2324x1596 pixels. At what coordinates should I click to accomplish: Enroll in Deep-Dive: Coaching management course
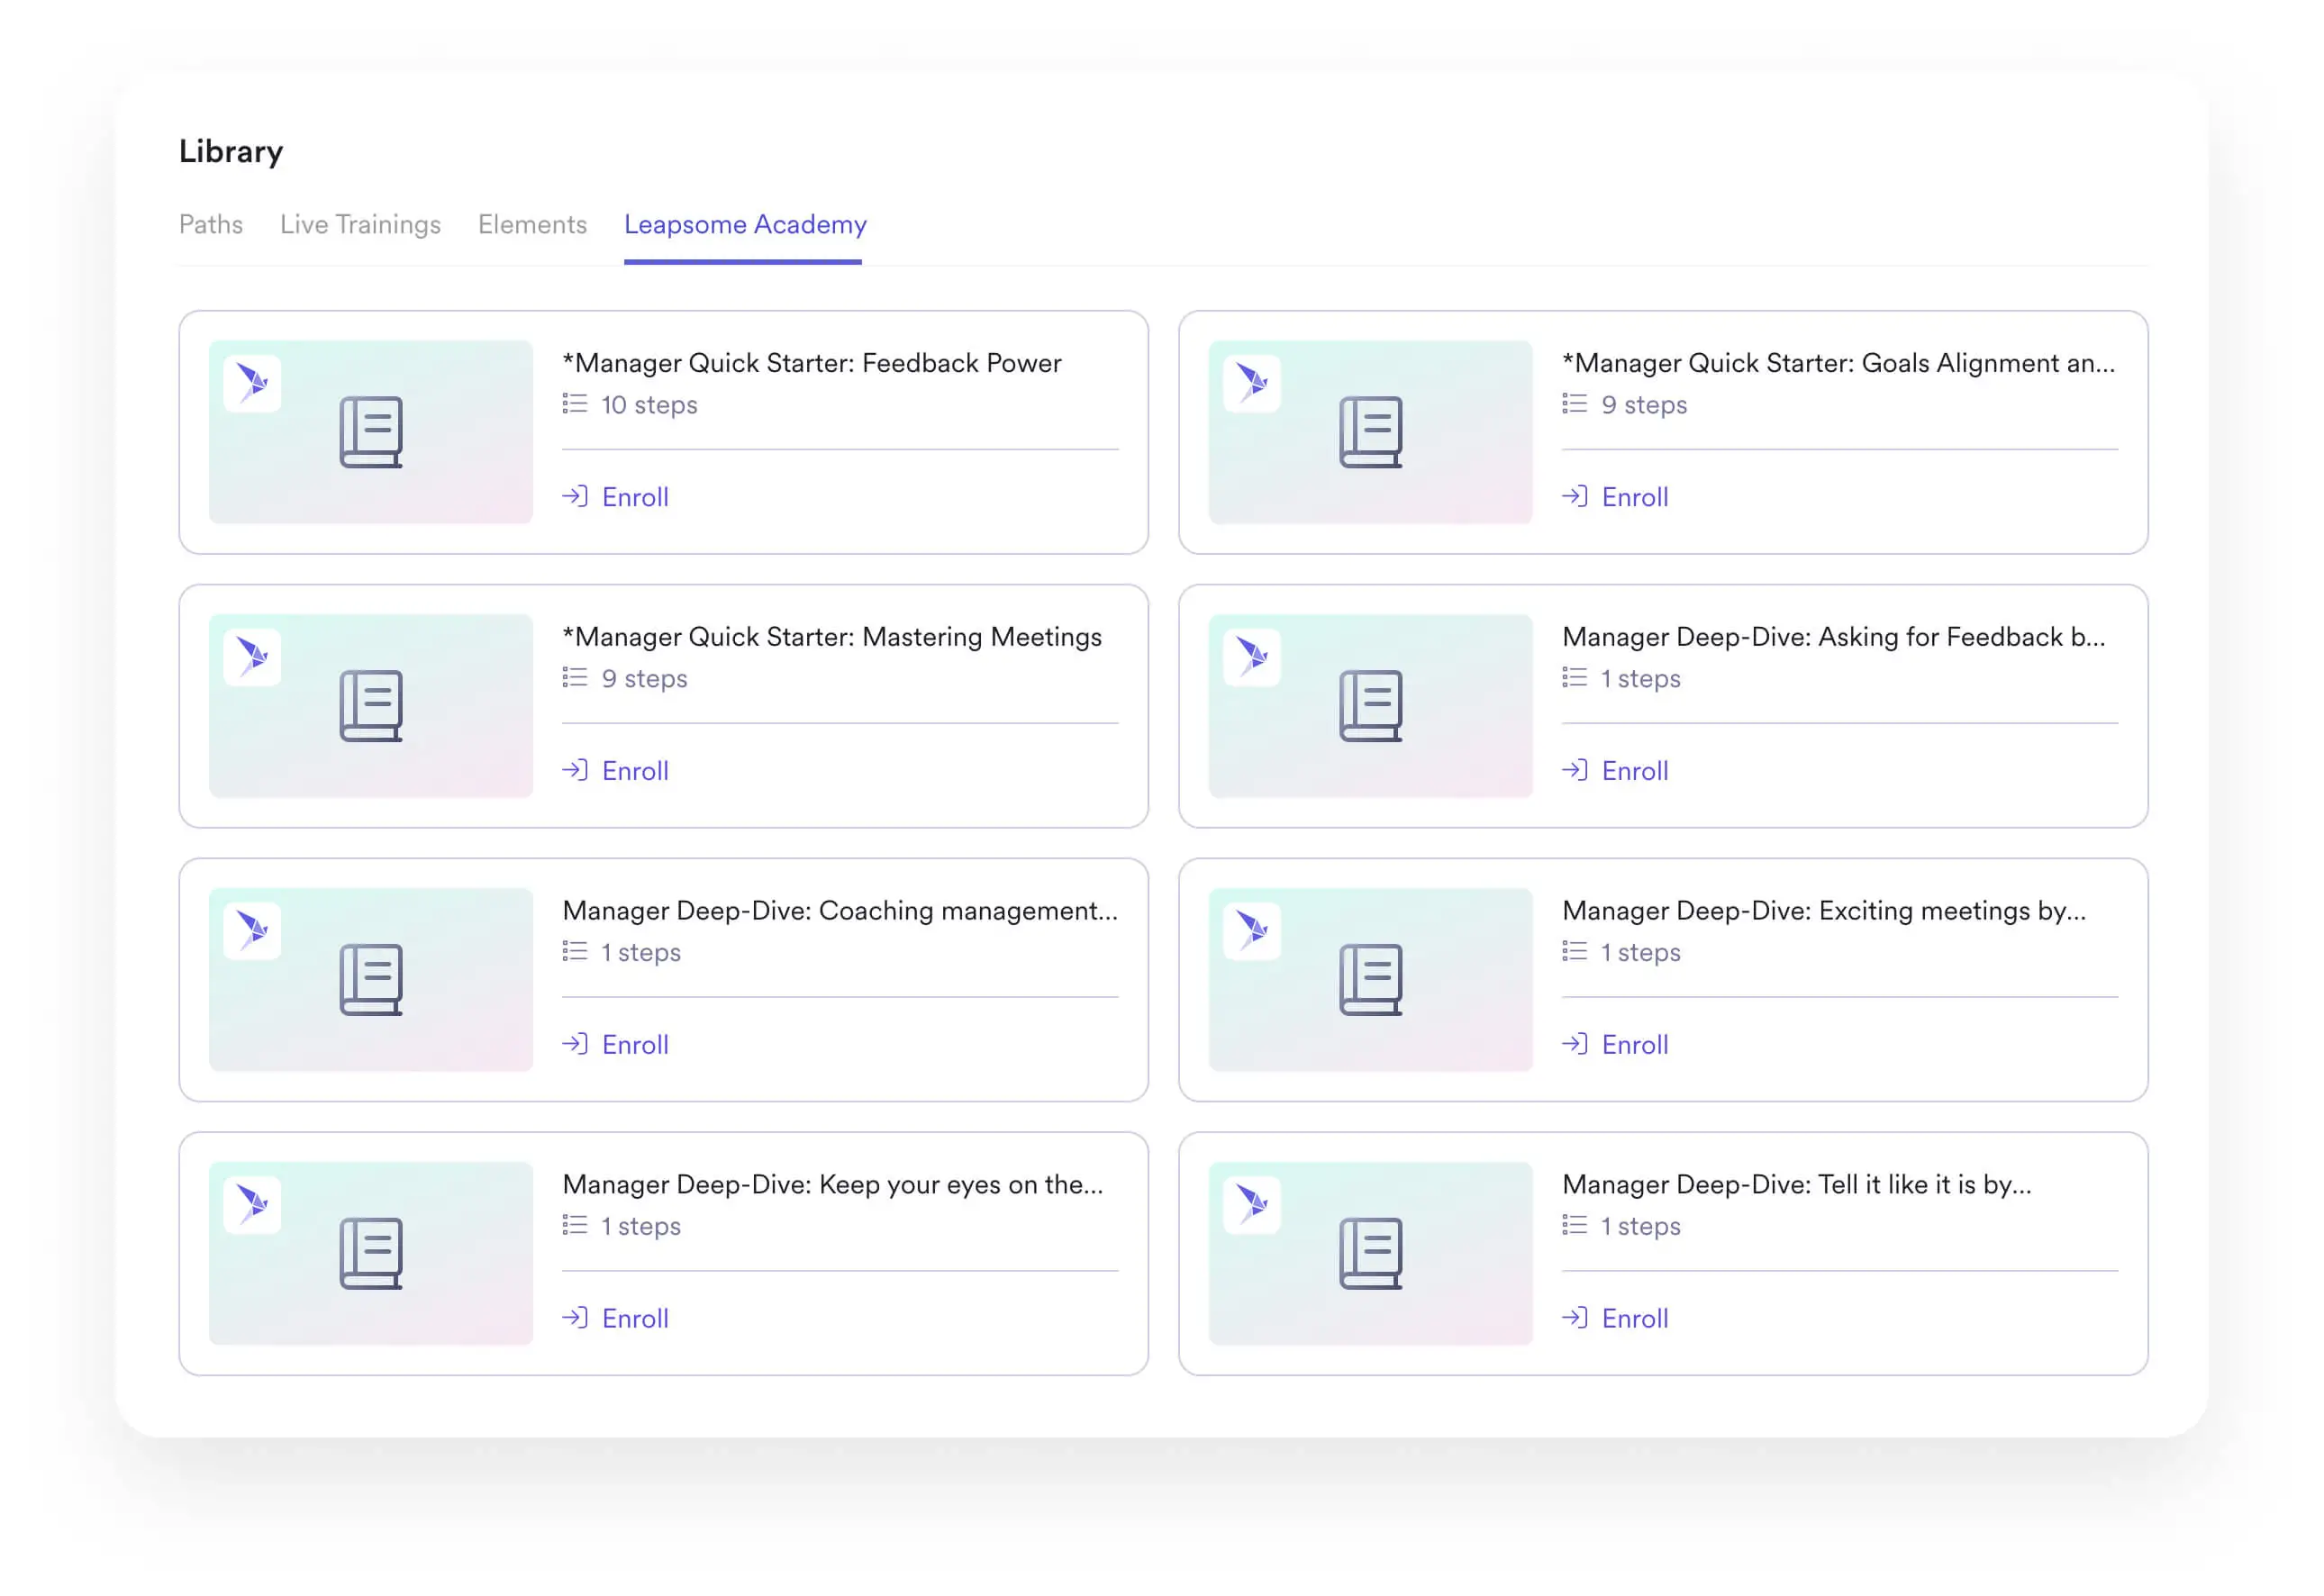click(616, 1045)
